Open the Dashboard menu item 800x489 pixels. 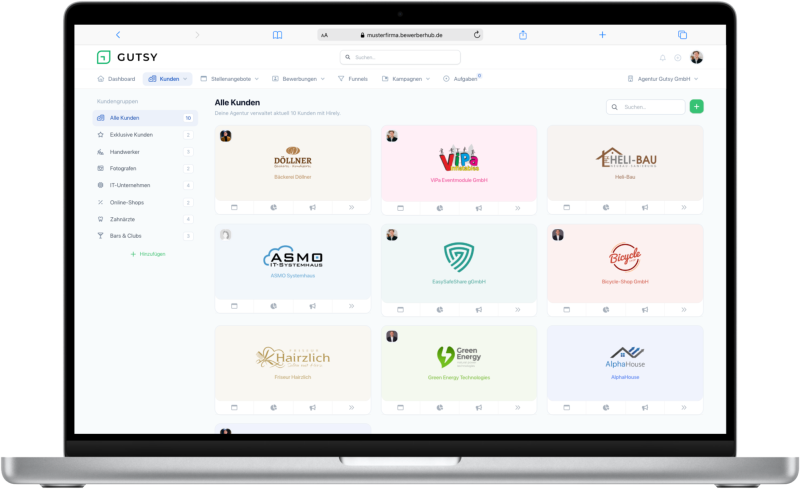click(x=116, y=79)
